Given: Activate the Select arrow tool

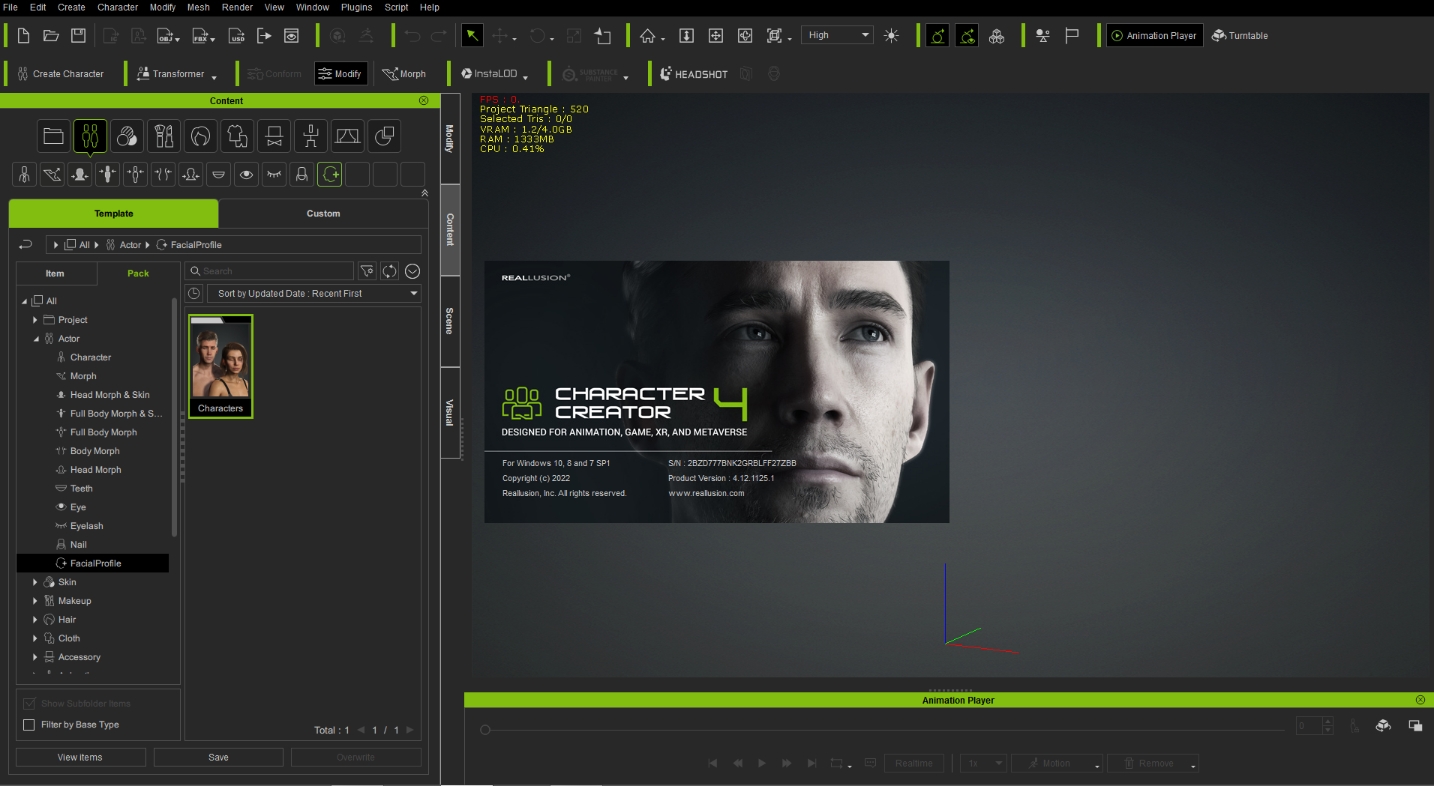Looking at the screenshot, I should [472, 36].
